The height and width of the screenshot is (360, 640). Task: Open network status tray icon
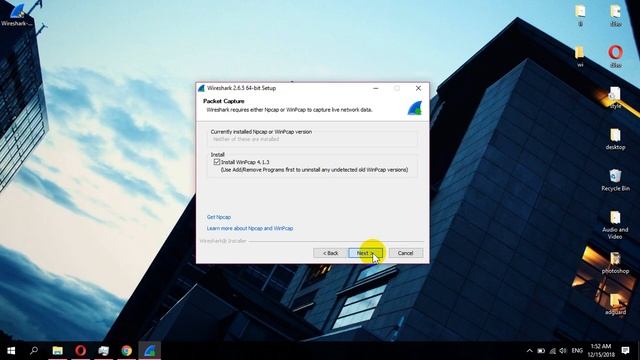coord(552,351)
